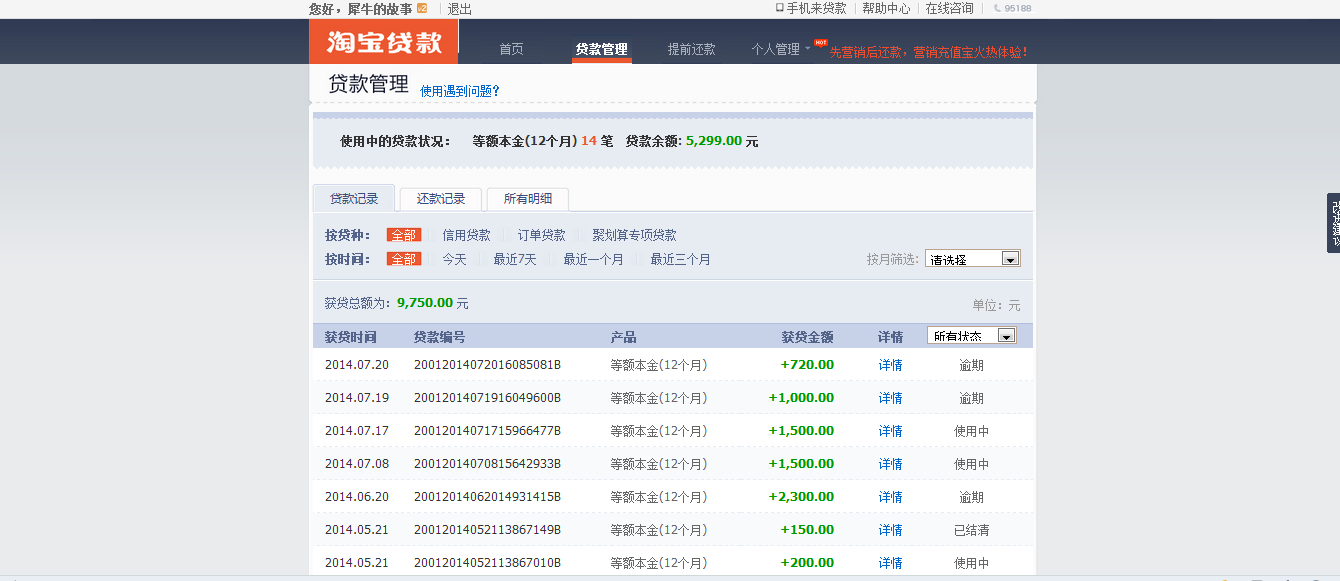1340x581 pixels.
Task: Click the V2 badge beside the username
Action: click(422, 8)
